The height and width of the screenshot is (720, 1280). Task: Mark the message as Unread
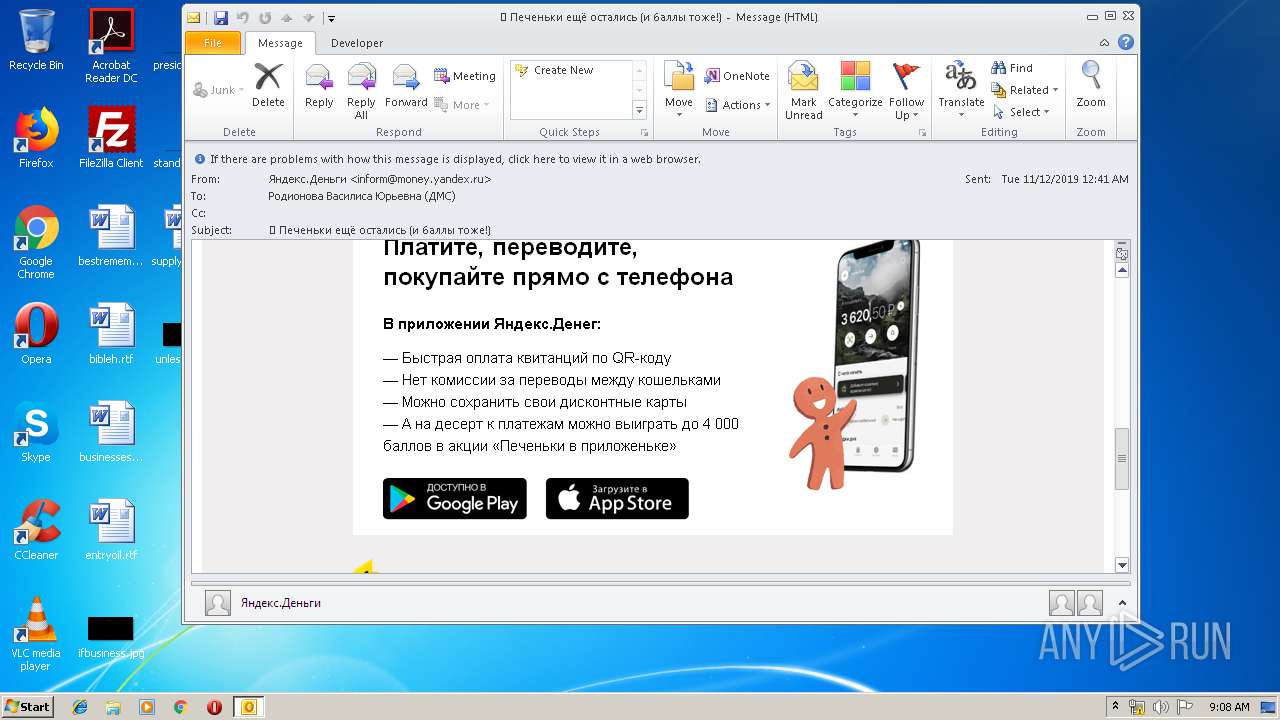(803, 90)
